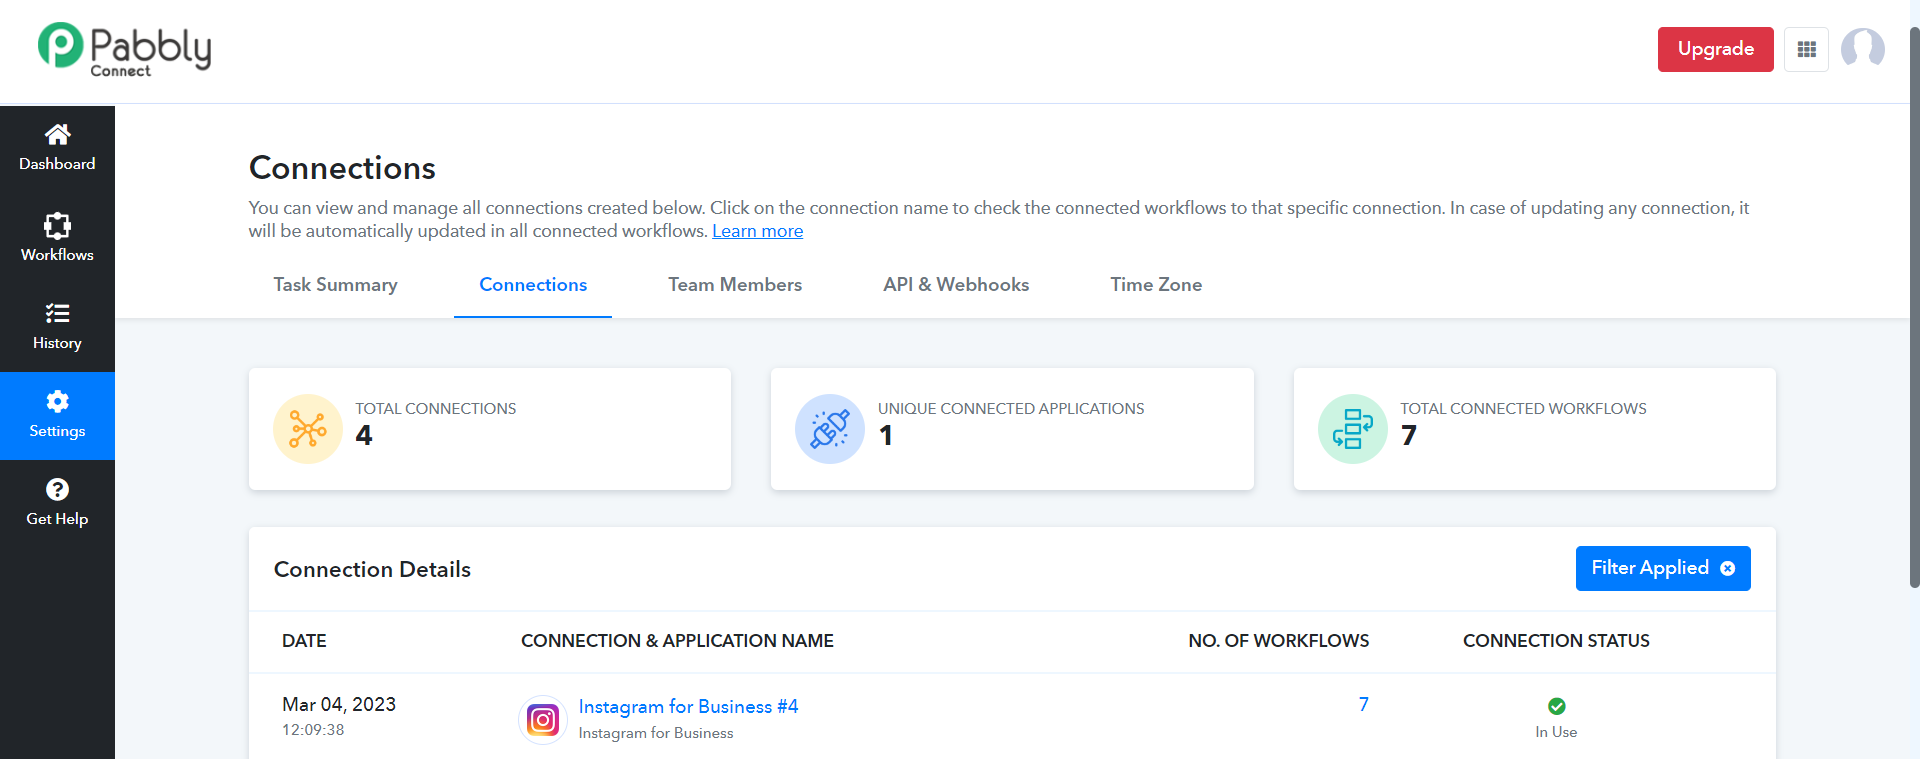Image resolution: width=1920 pixels, height=759 pixels.
Task: Click the Unique Connected Applications plug icon
Action: [830, 429]
